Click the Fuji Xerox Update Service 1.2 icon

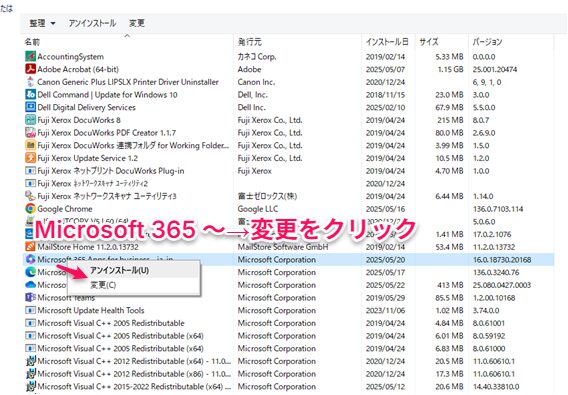pos(30,158)
